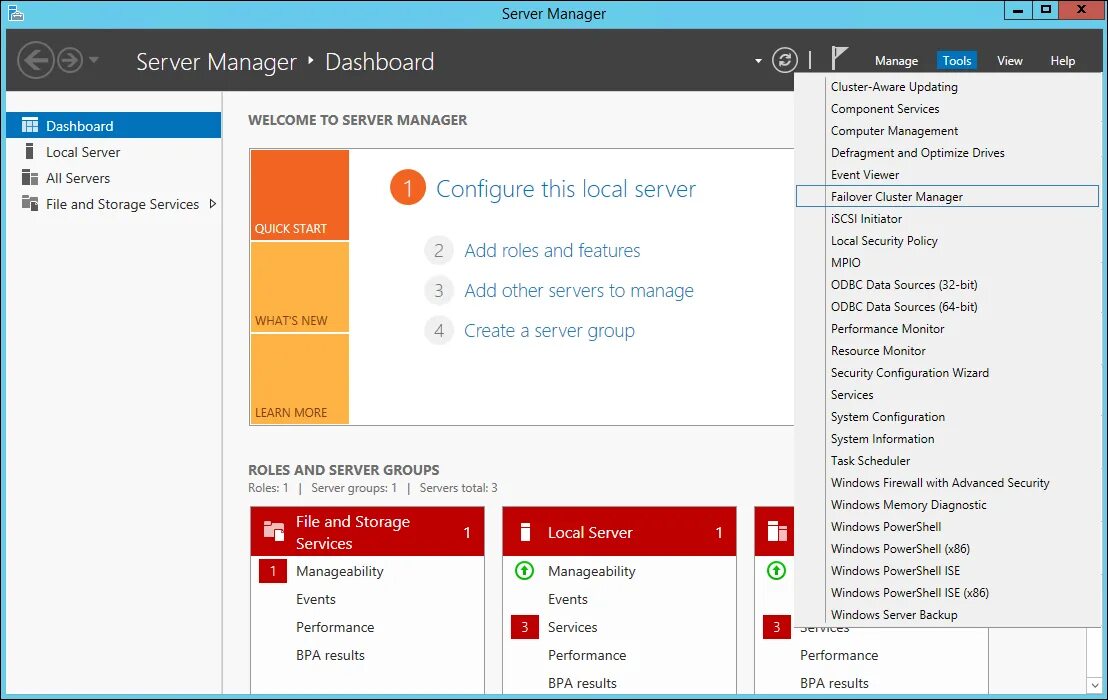Click File and Storage Services tile icon
The height and width of the screenshot is (700, 1108).
click(273, 530)
